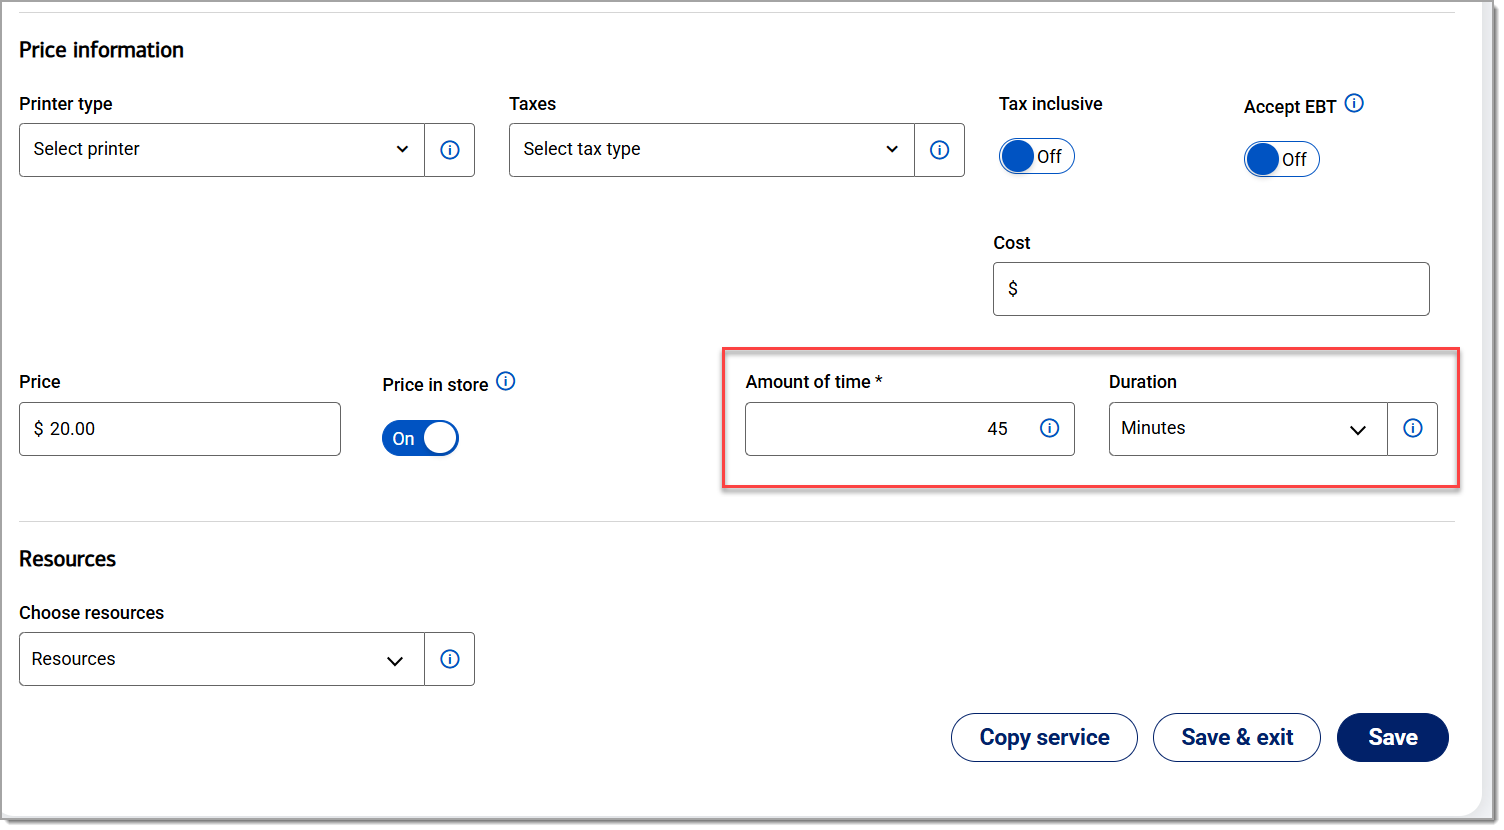
Task: Click the Save & exit button
Action: pos(1237,738)
